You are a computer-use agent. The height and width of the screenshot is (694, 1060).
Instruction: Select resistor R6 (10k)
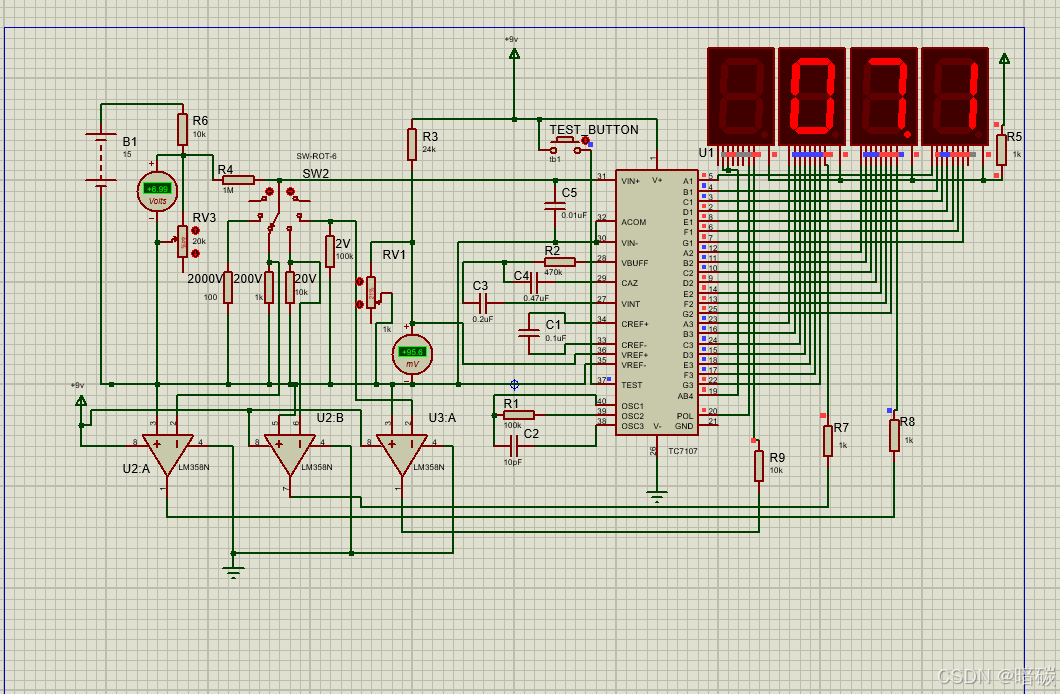coord(183,129)
